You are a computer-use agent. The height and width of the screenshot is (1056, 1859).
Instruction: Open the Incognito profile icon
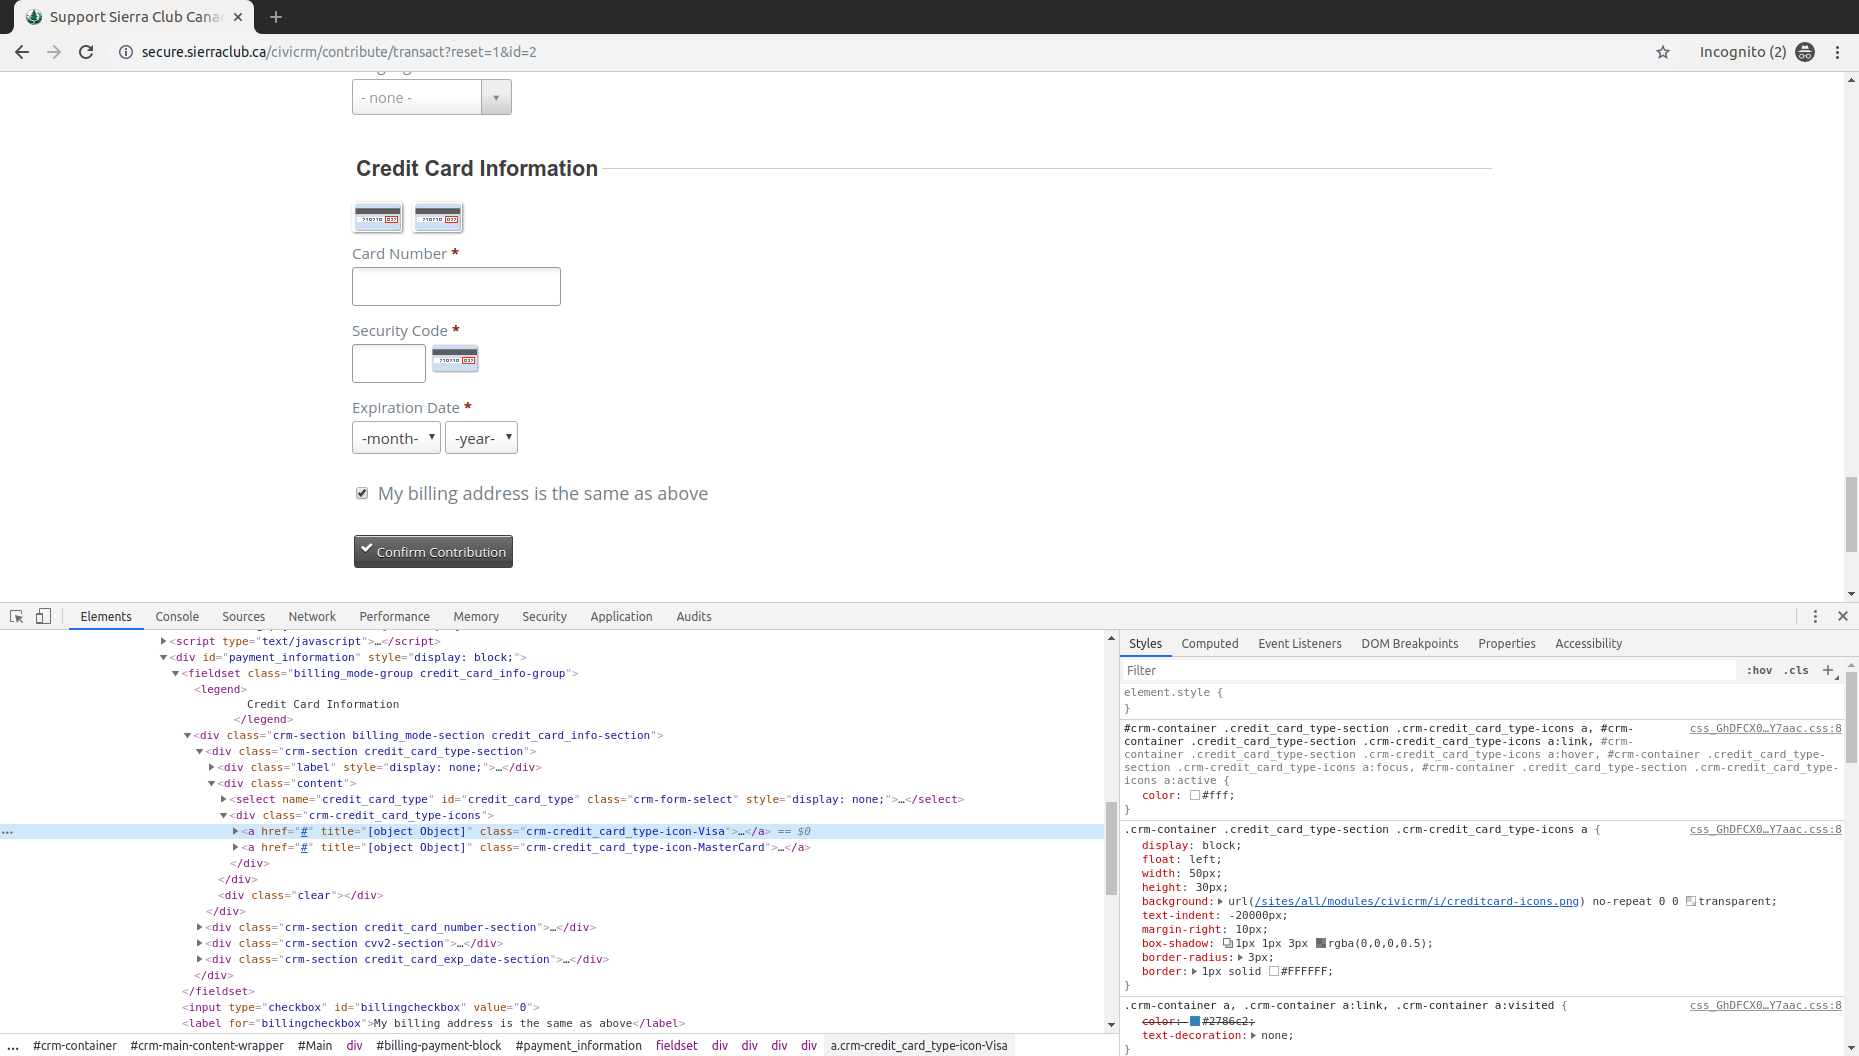[1805, 52]
